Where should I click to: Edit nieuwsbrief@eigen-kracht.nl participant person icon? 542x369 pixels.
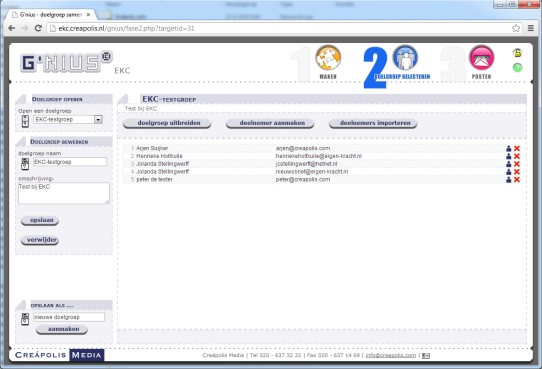508,172
